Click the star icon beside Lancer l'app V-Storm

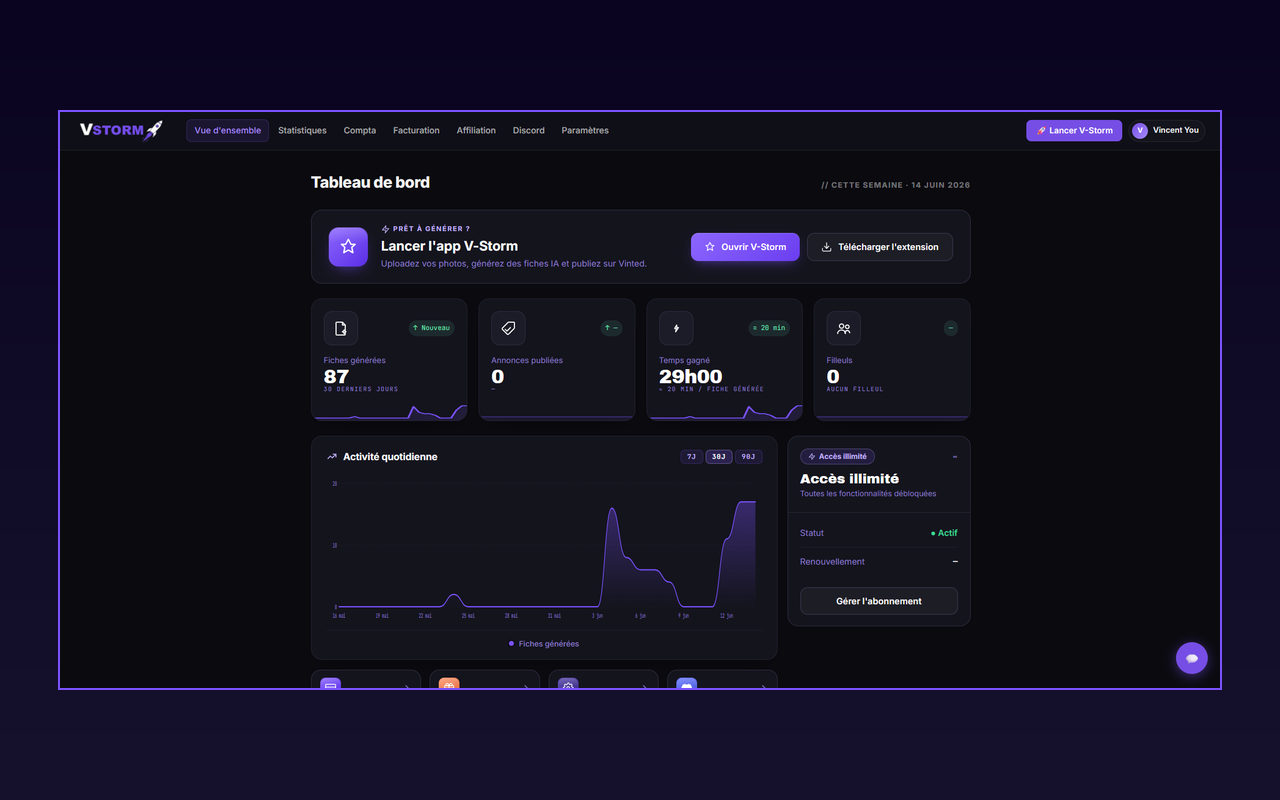coord(348,247)
